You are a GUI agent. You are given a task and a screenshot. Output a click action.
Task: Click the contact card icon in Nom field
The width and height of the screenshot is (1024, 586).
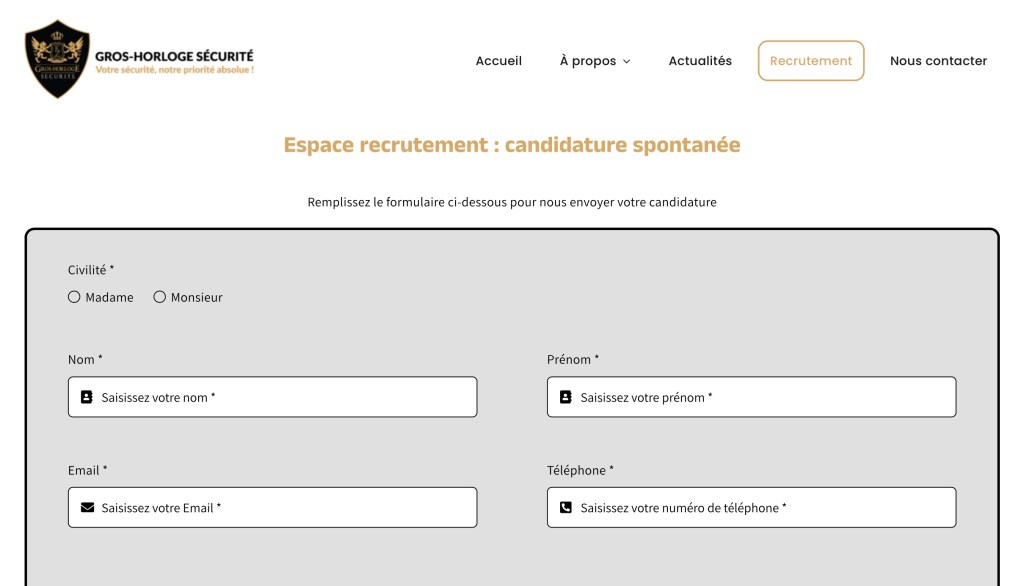[87, 397]
